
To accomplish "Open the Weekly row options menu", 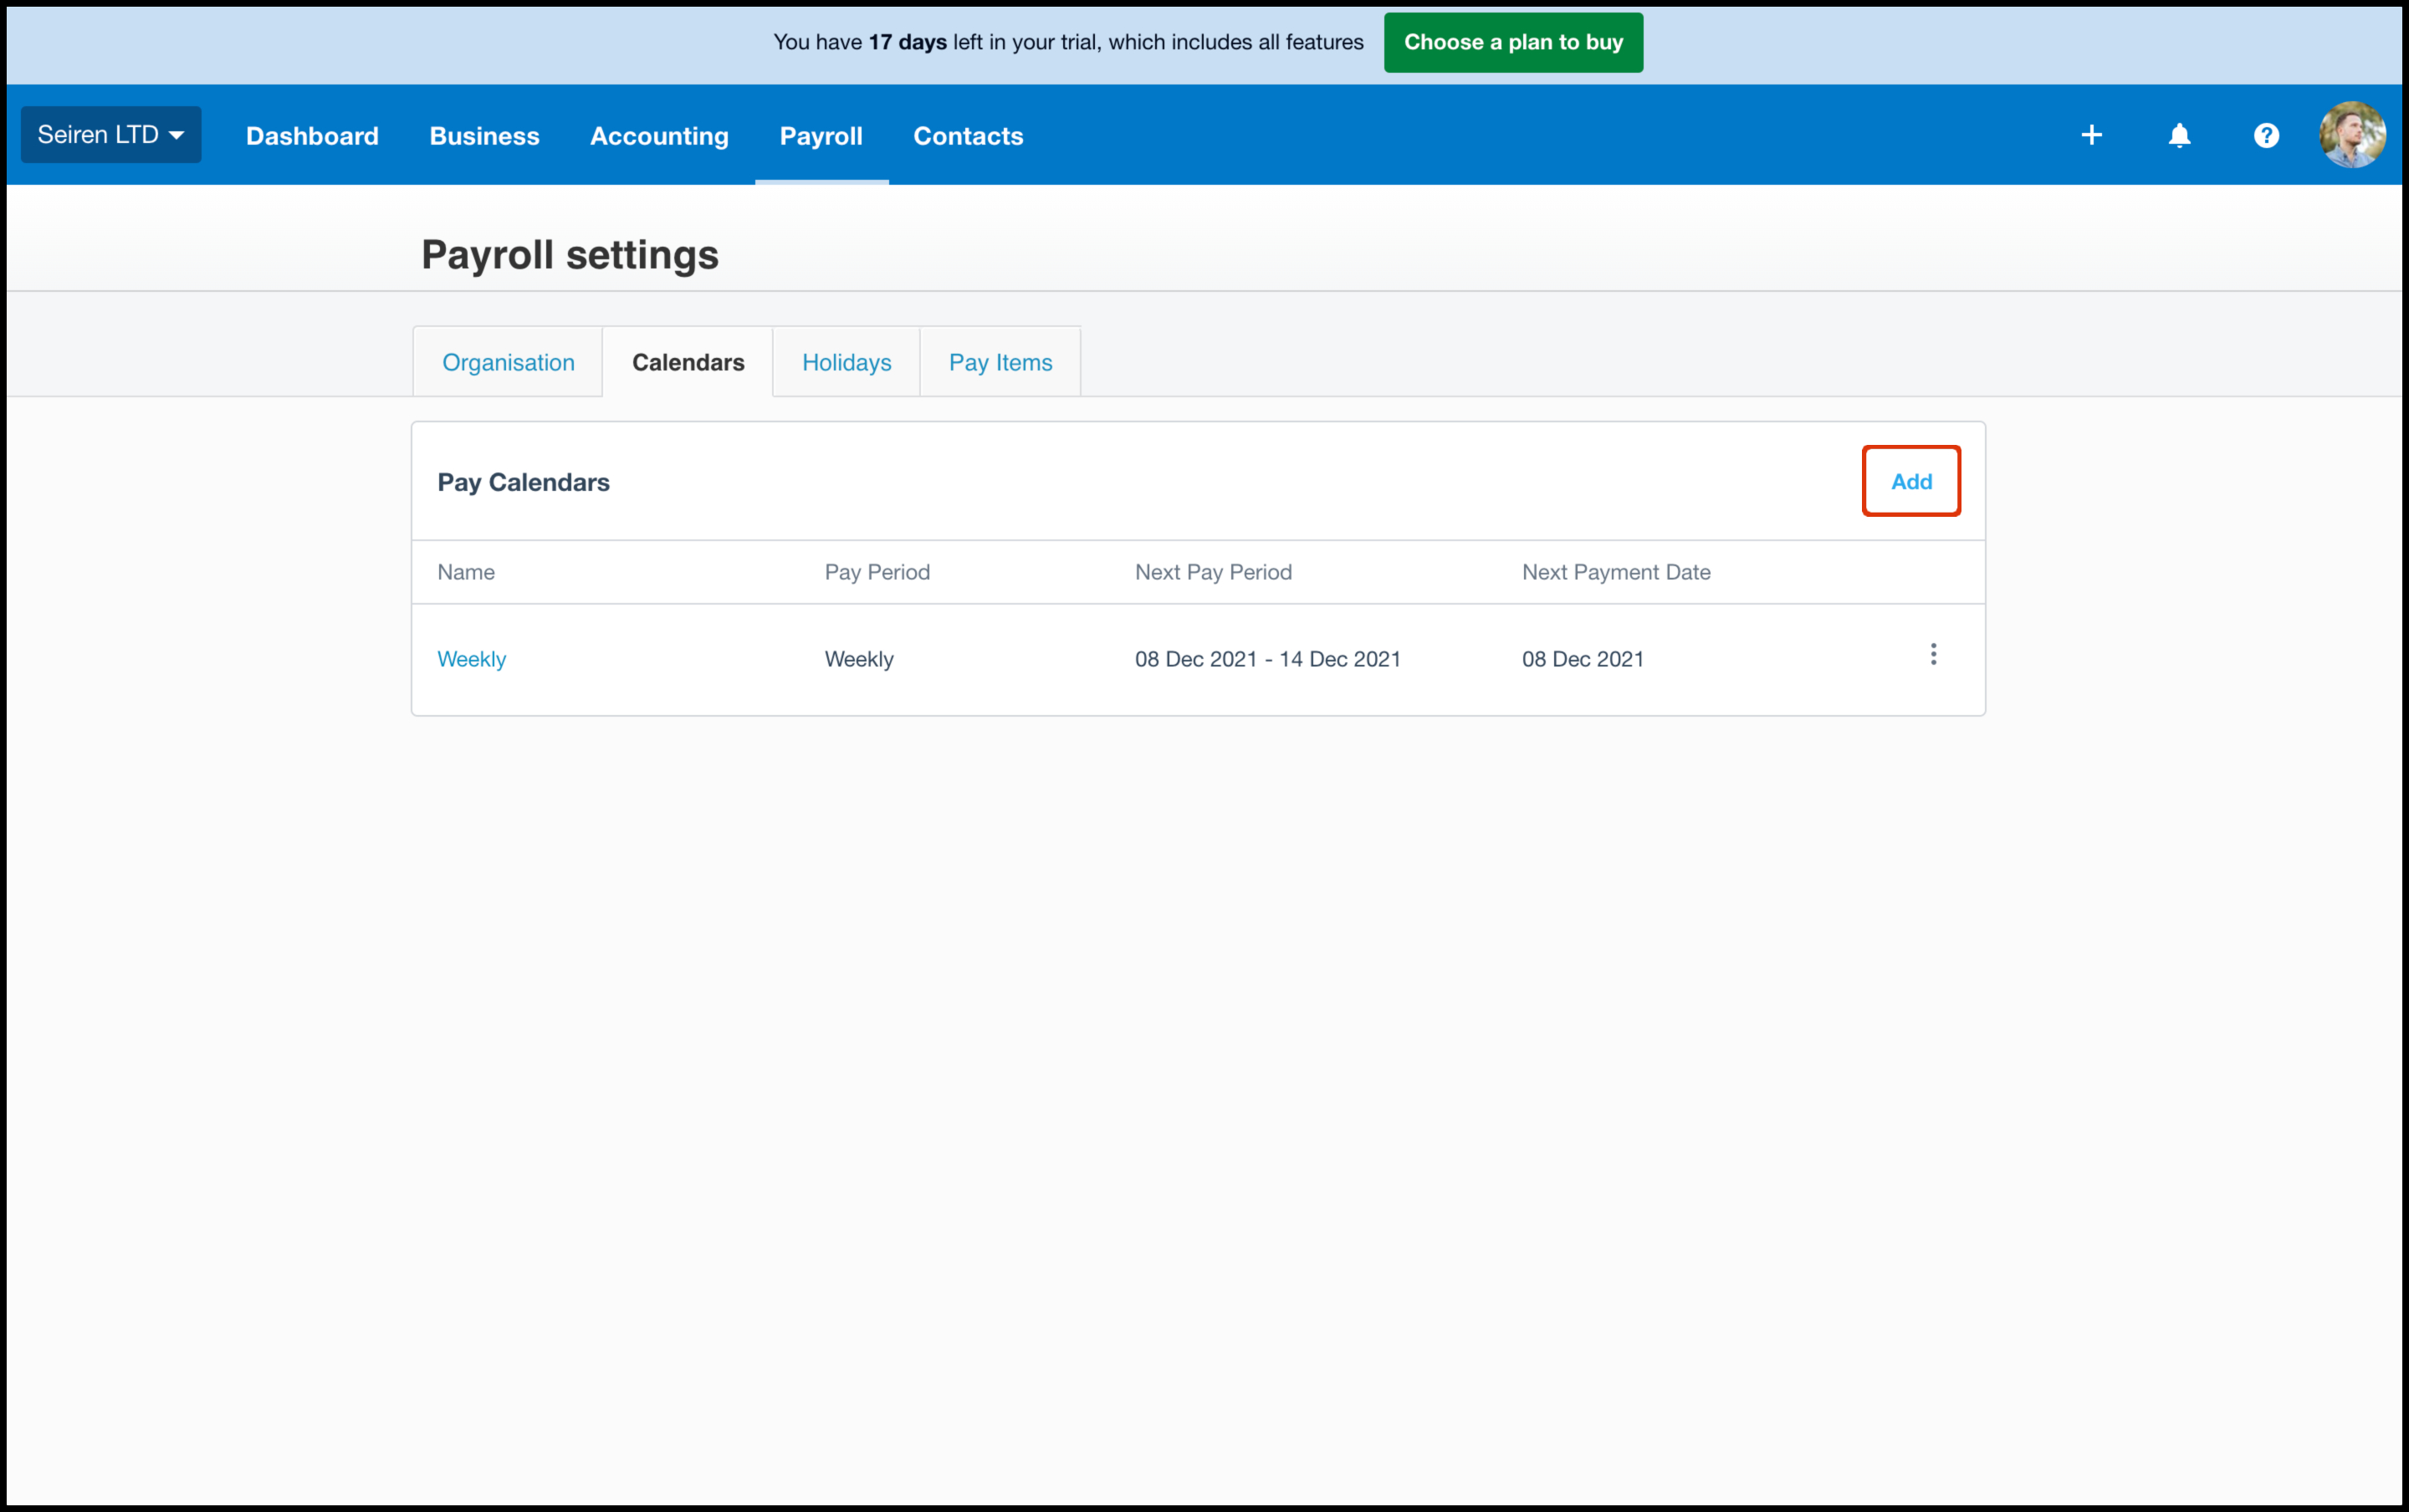I will click(1932, 654).
